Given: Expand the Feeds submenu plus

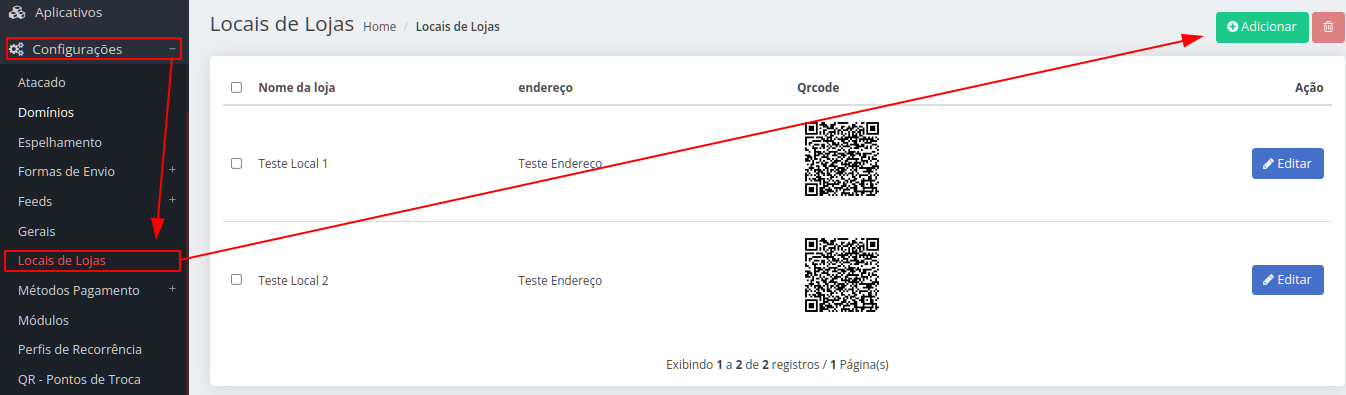Looking at the screenshot, I should click(x=172, y=200).
